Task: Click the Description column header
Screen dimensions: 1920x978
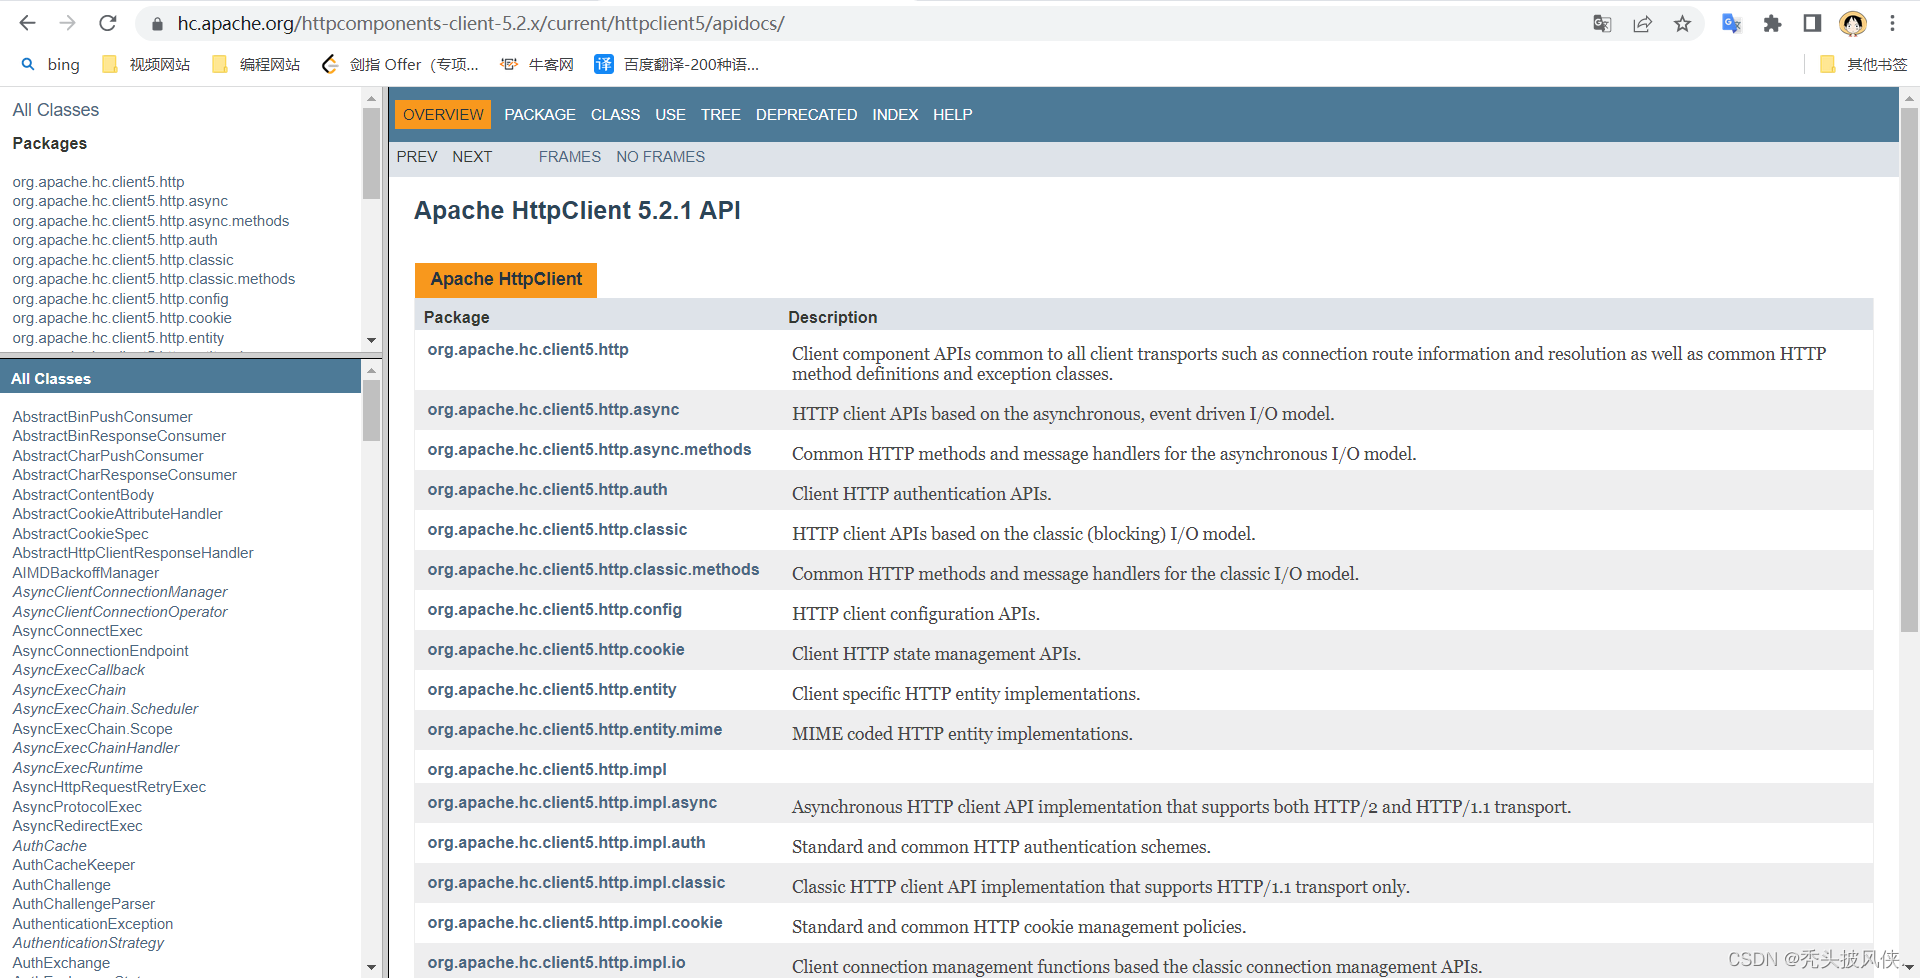Action: coord(832,317)
